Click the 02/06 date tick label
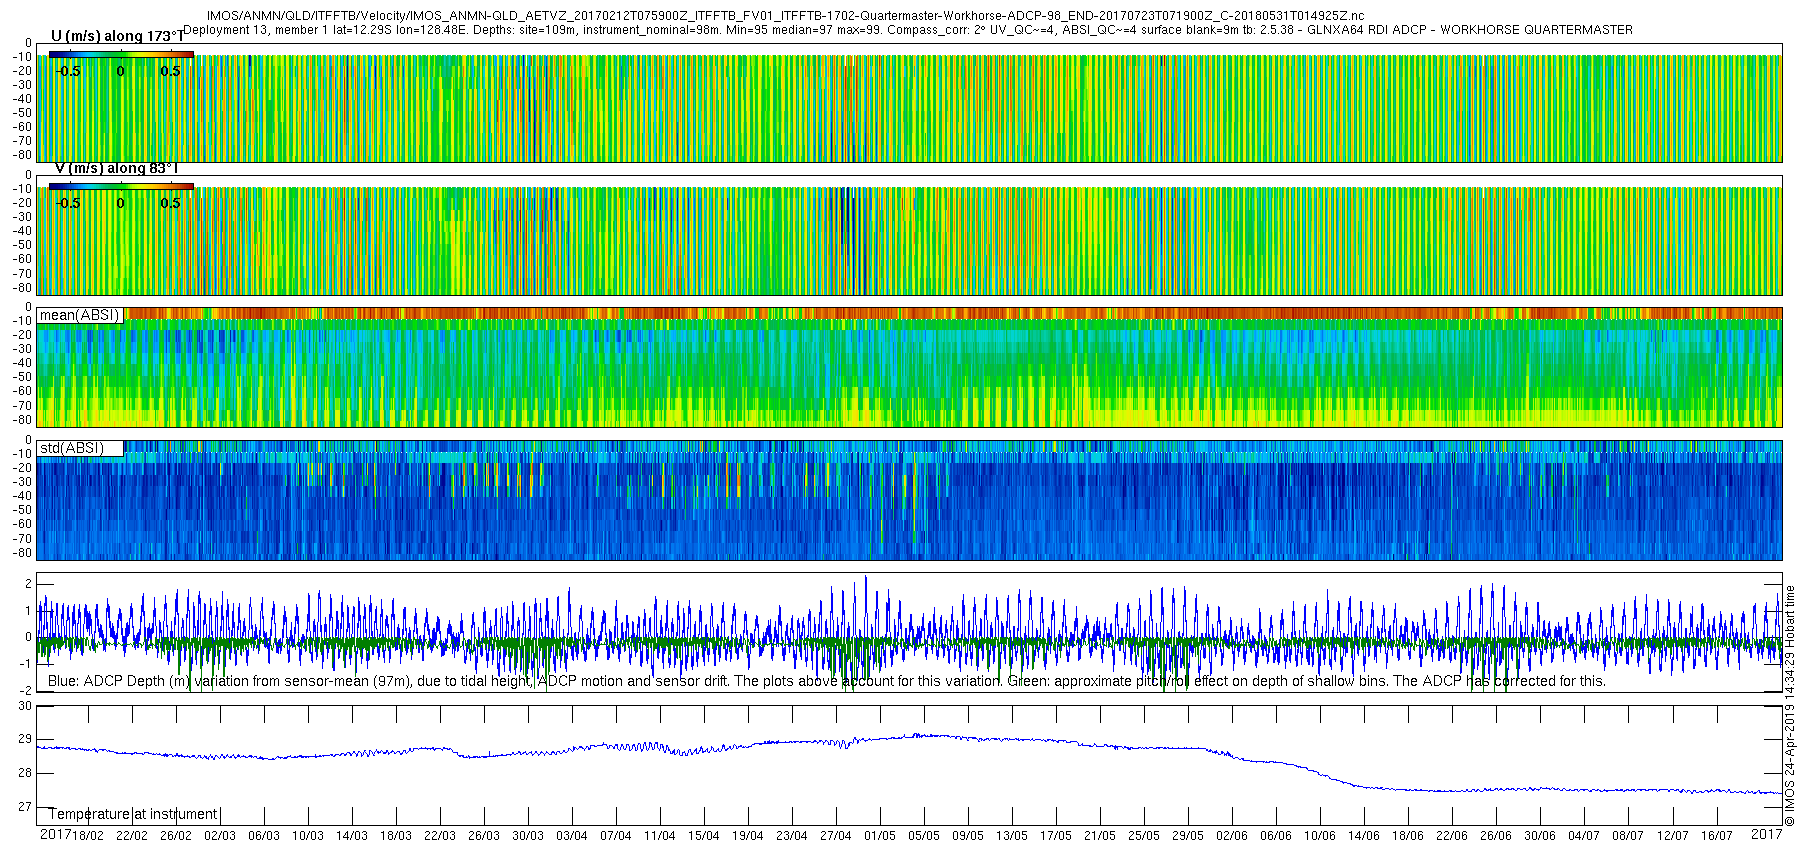The height and width of the screenshot is (850, 1800). point(1232,836)
